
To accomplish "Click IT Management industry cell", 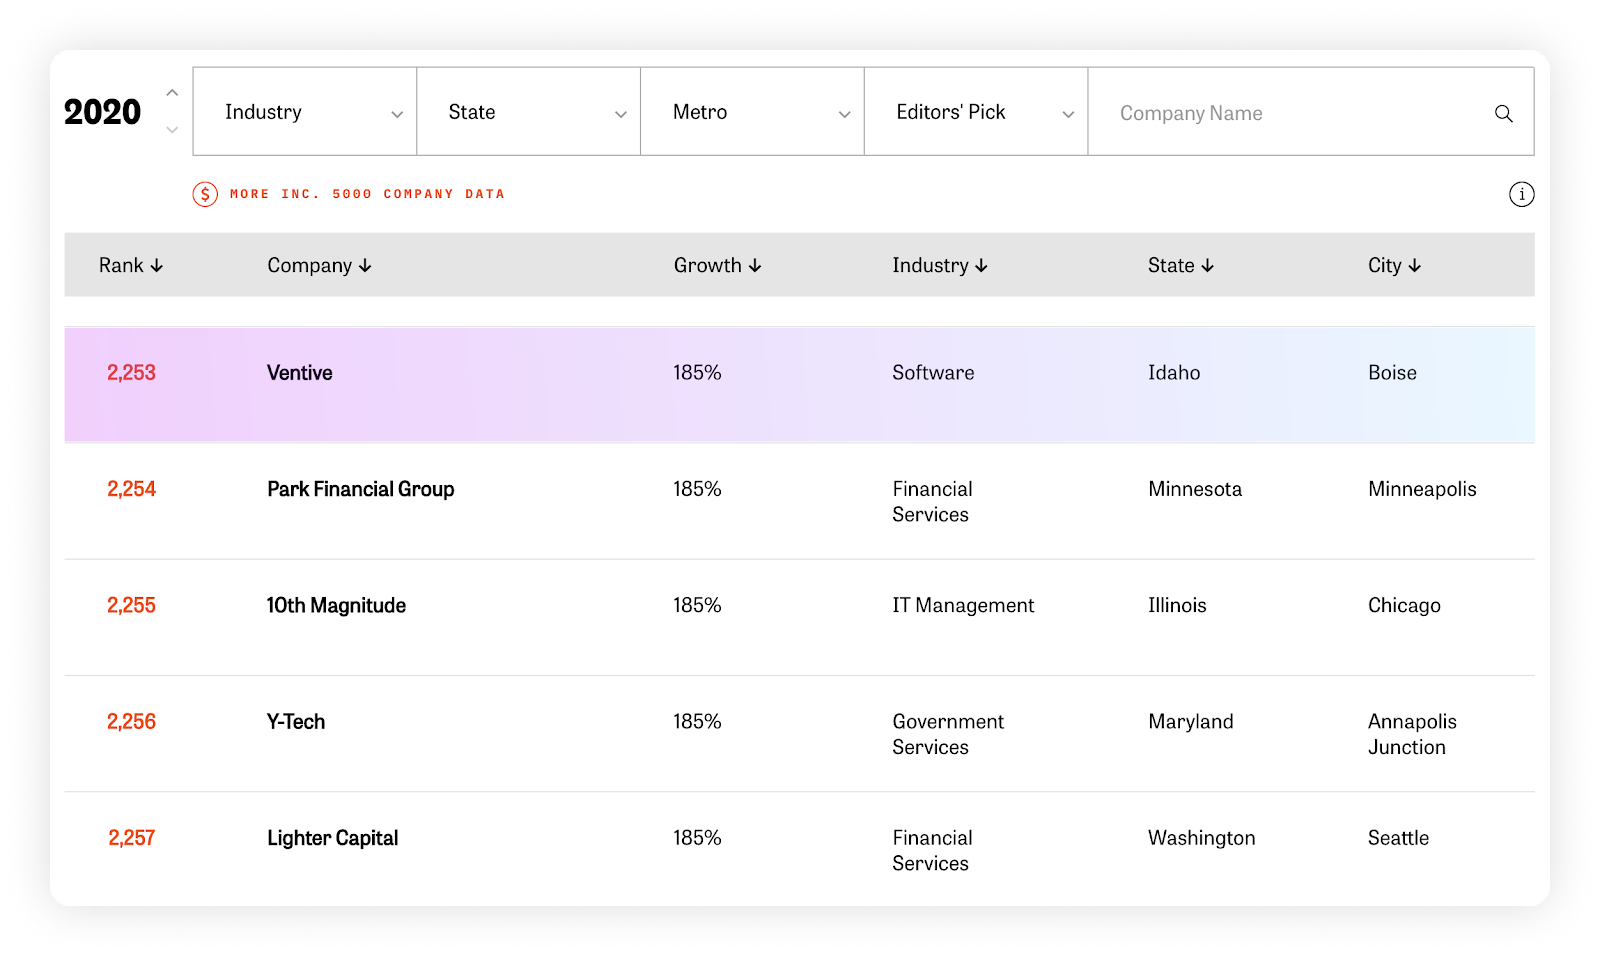I will click(963, 605).
